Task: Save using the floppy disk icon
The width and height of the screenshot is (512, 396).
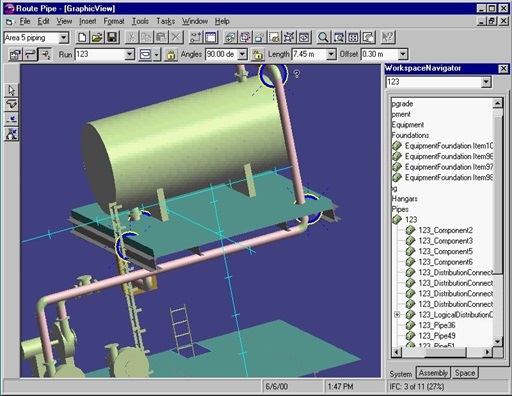Action: pos(112,37)
